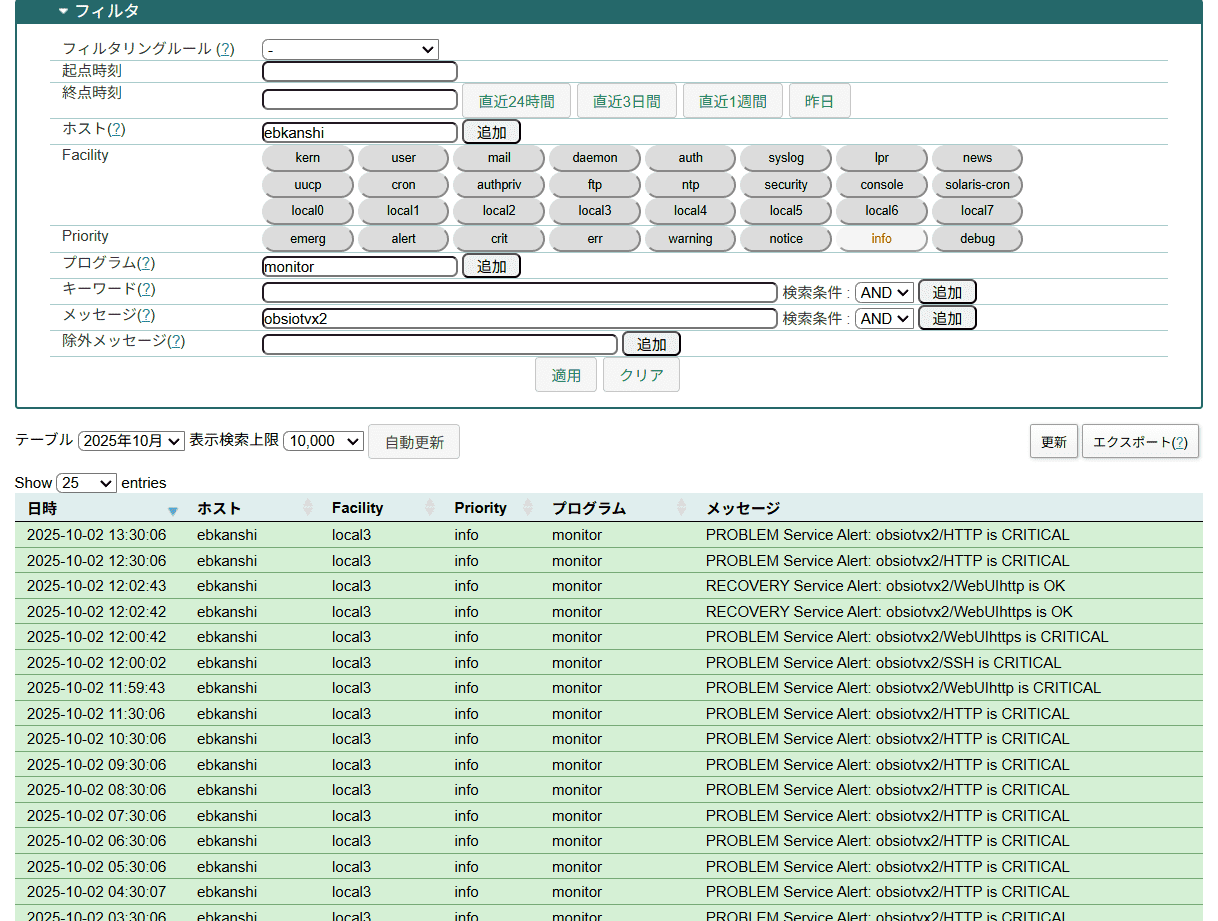Image resolution: width=1218 pixels, height=921 pixels.
Task: Toggle the daemon facility filter
Action: pyautogui.click(x=594, y=158)
